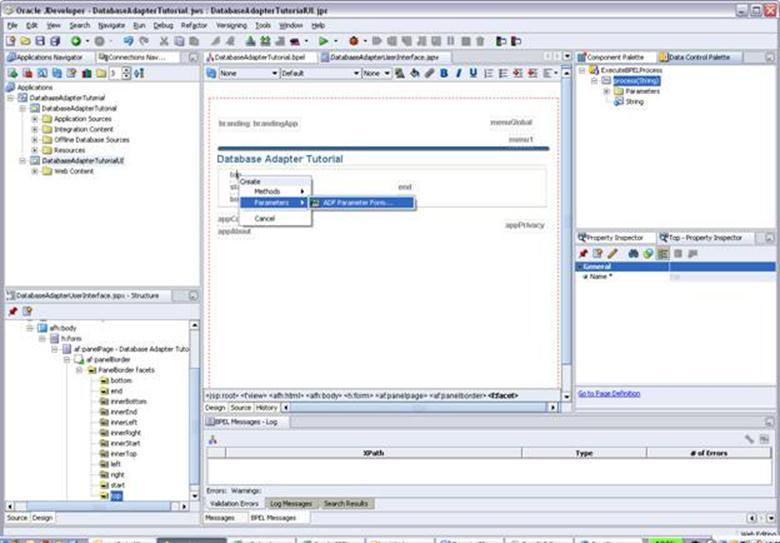This screenshot has height=543, width=780.
Task: Click the red Debug bug icon
Action: (x=354, y=41)
